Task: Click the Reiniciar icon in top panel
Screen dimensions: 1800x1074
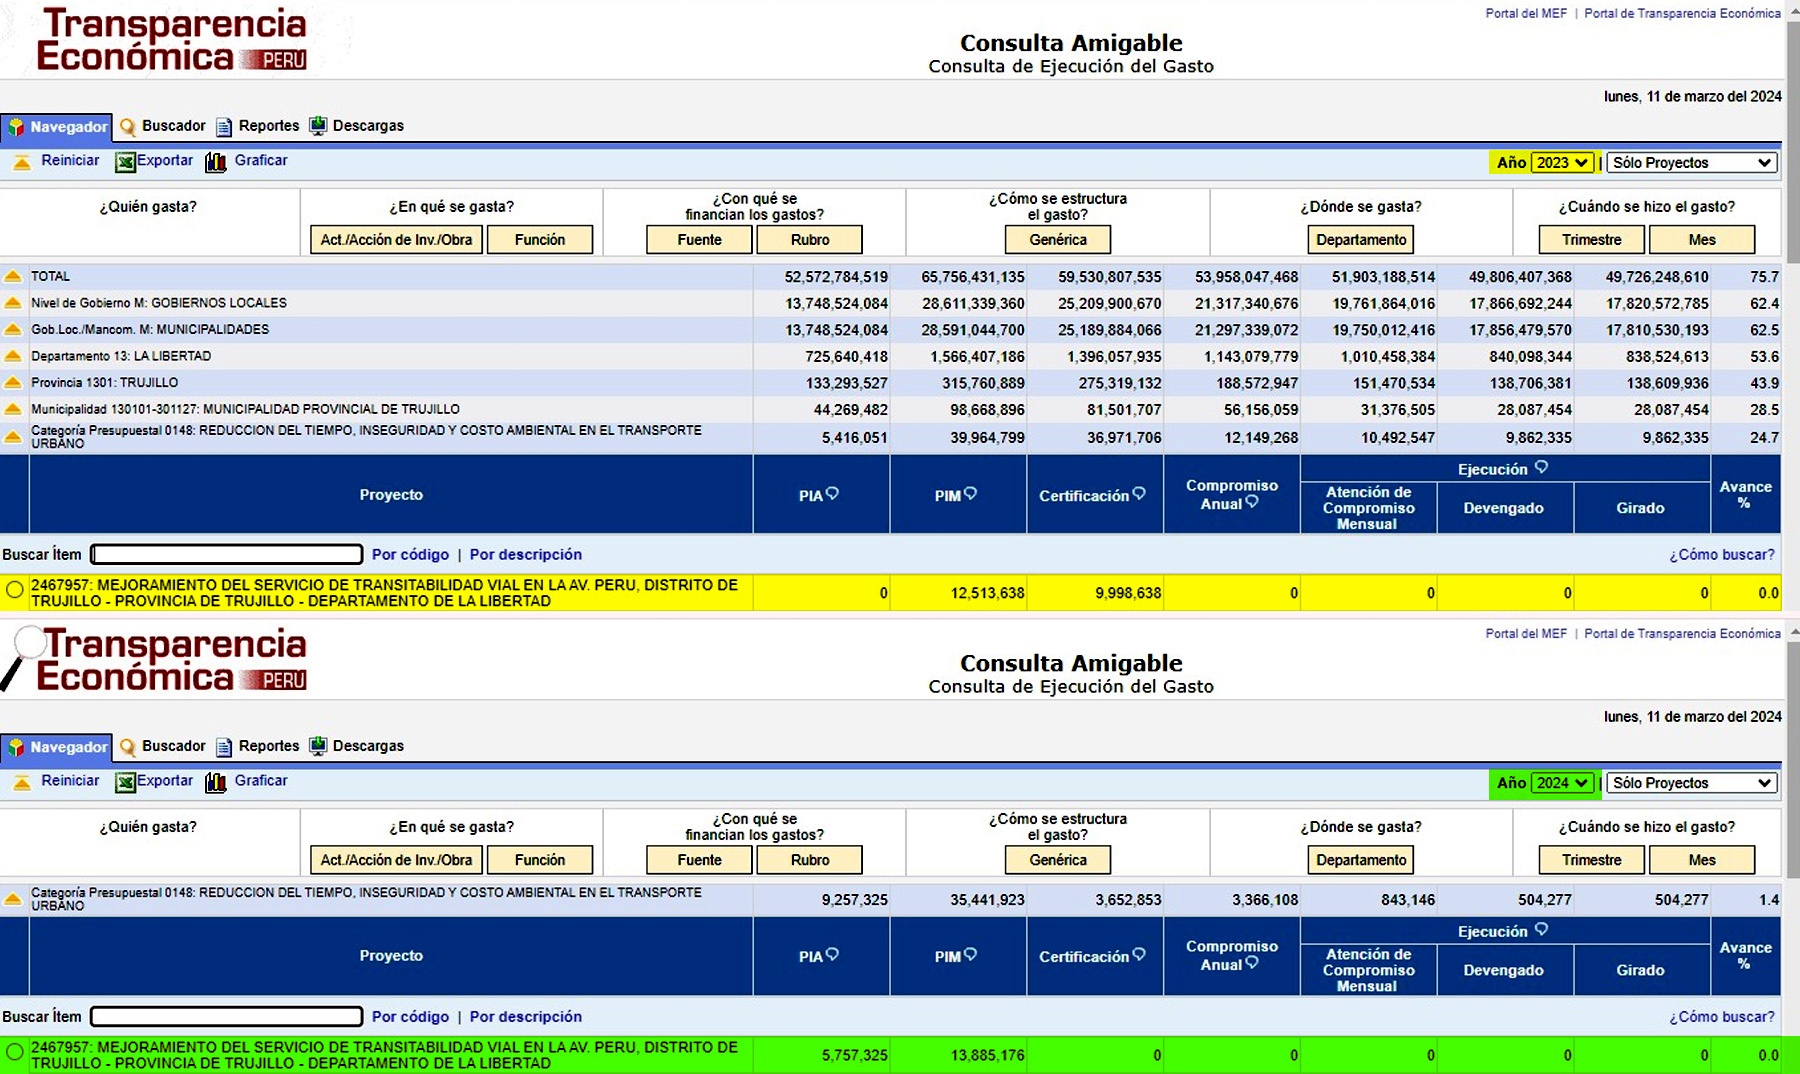Action: tap(21, 162)
